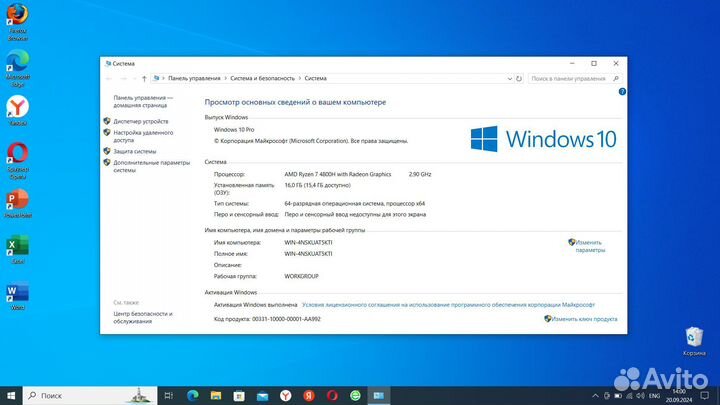Image resolution: width=720 pixels, height=405 pixels.
Task: Open Excel desktop shortcut
Action: 17,249
